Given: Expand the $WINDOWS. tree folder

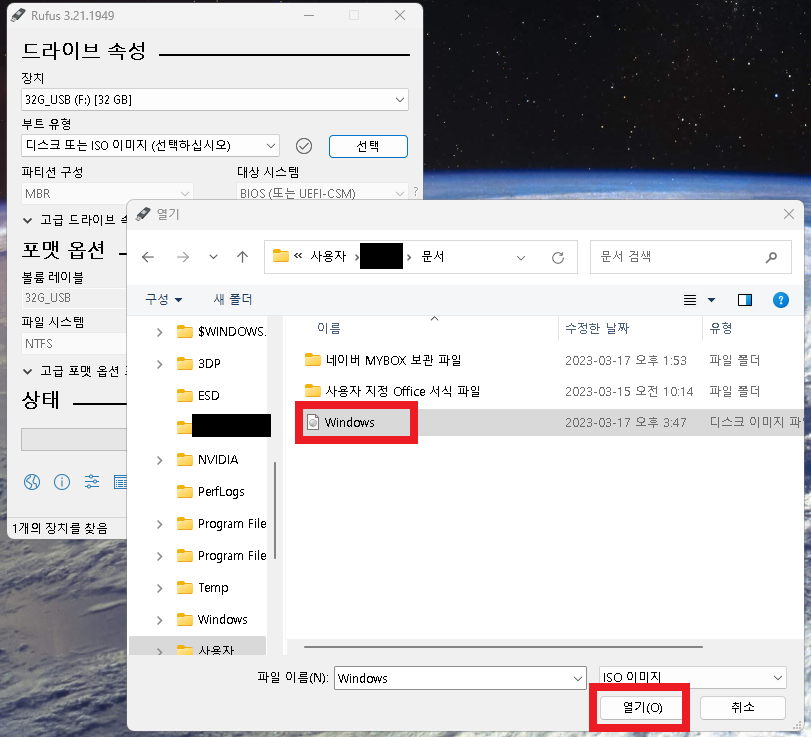Looking at the screenshot, I should [x=159, y=332].
